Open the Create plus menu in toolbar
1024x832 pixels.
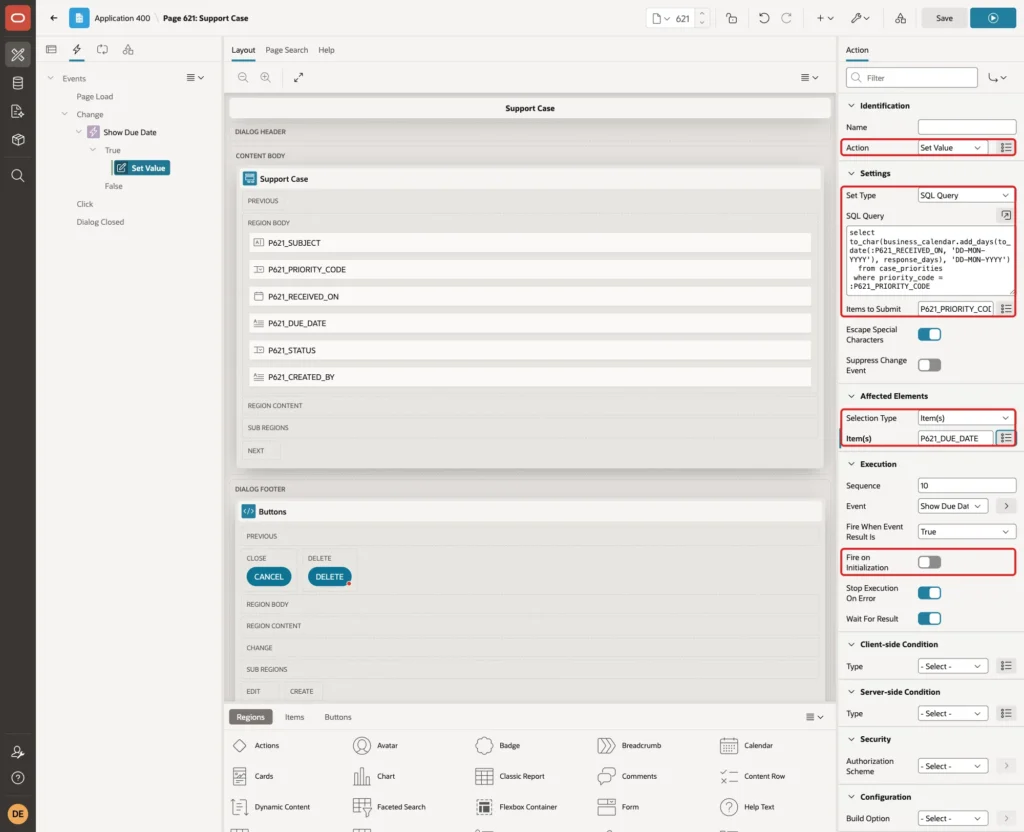tap(825, 18)
